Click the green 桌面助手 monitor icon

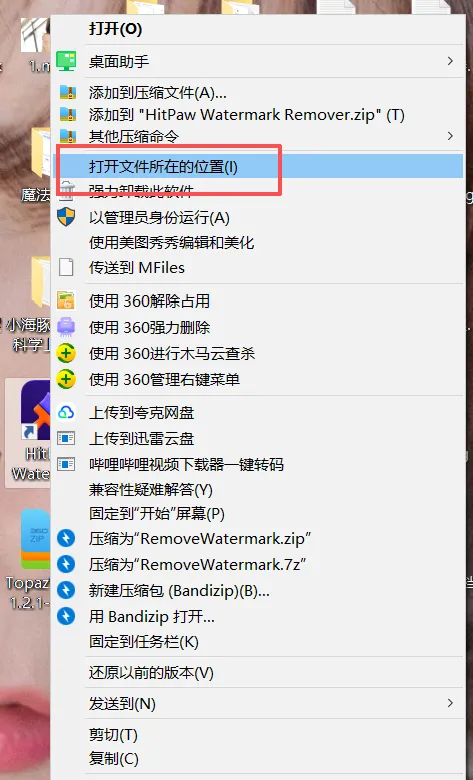[66, 61]
